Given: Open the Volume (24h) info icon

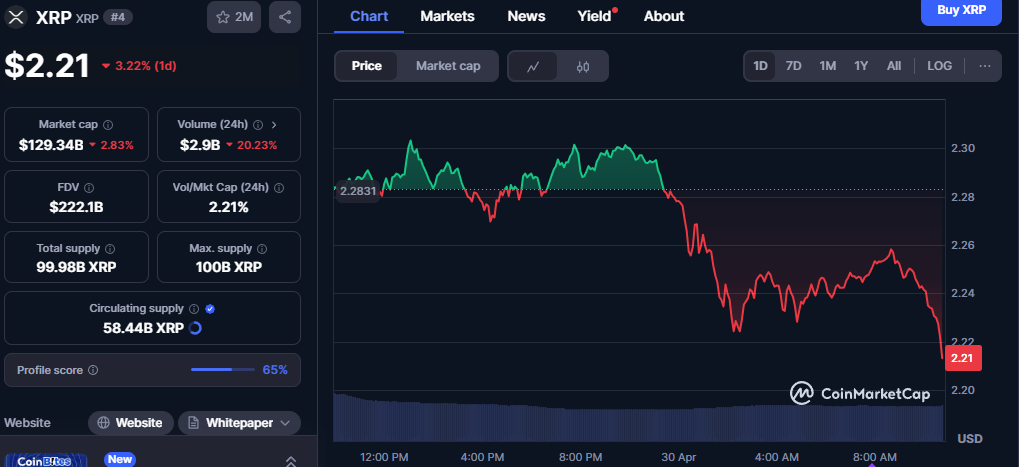Looking at the screenshot, I should 258,124.
